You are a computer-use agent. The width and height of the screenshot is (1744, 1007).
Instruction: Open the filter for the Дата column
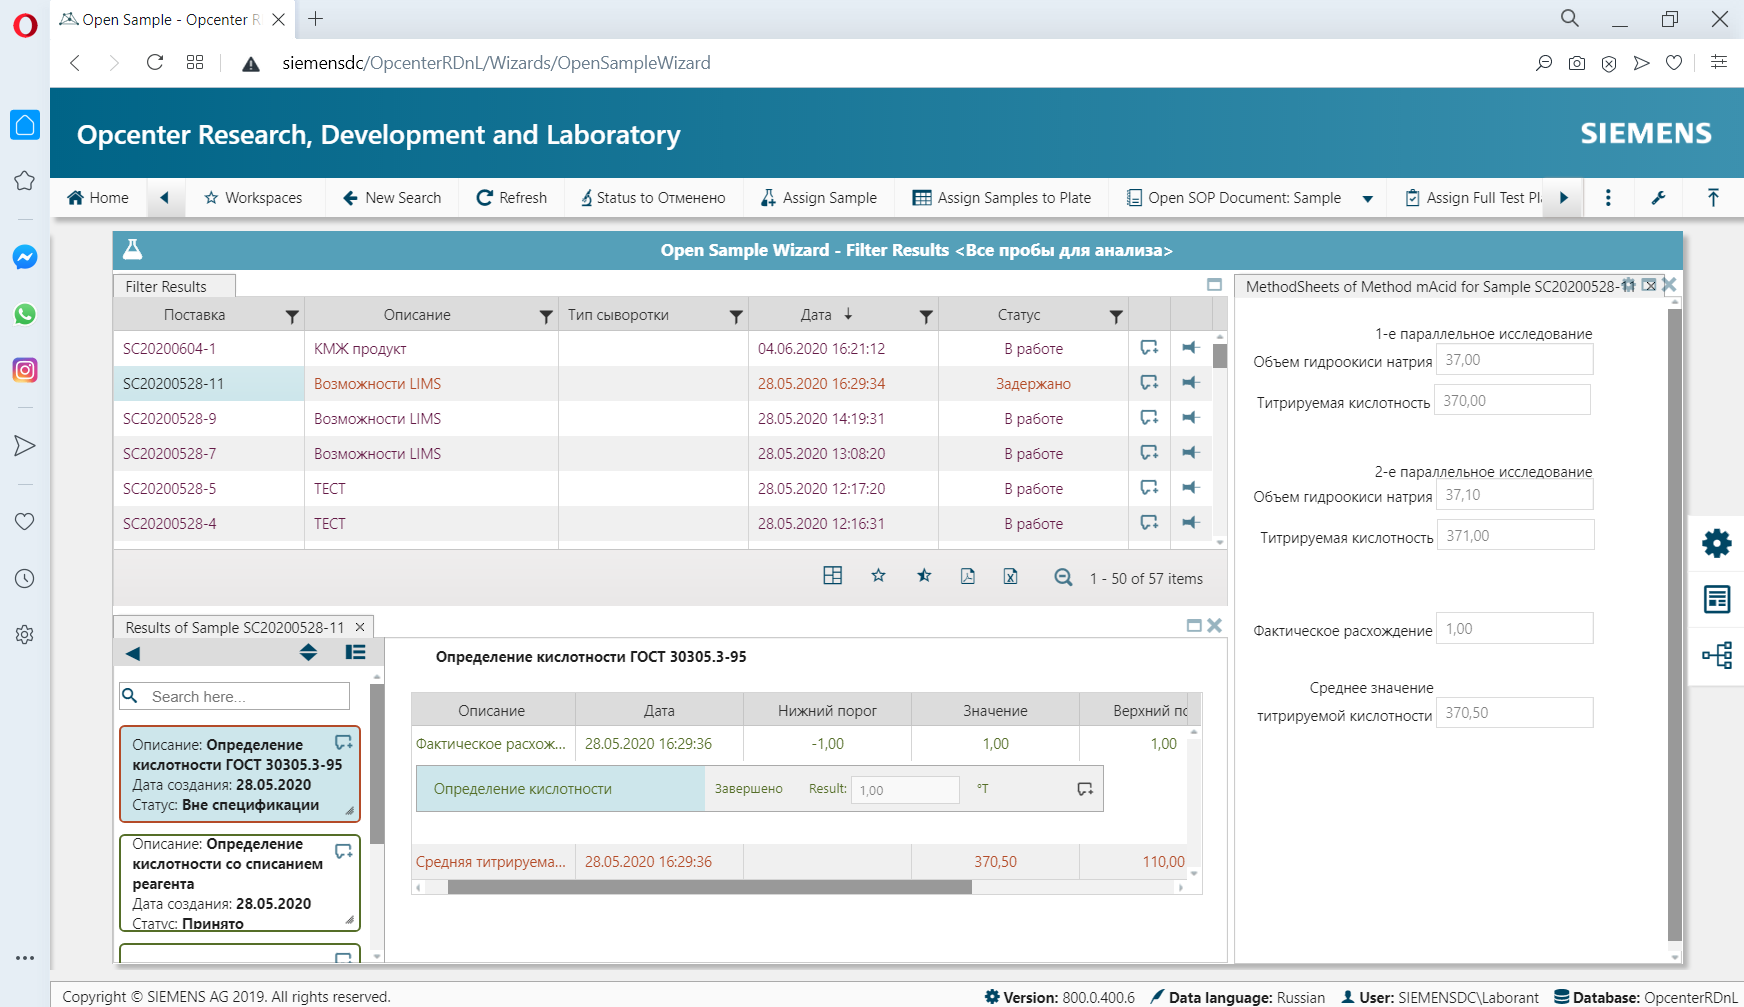pyautogui.click(x=926, y=316)
